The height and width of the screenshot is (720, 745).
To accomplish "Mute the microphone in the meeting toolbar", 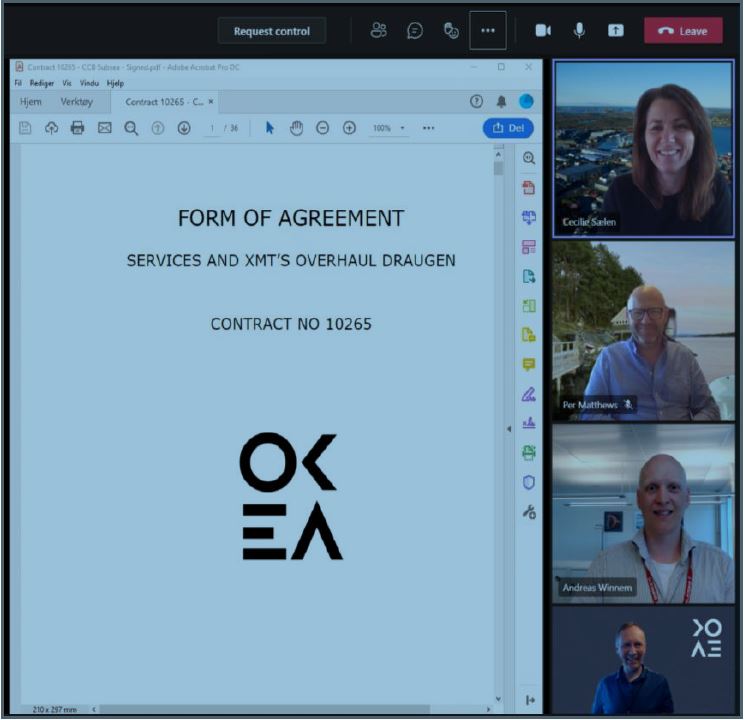I will coord(579,31).
